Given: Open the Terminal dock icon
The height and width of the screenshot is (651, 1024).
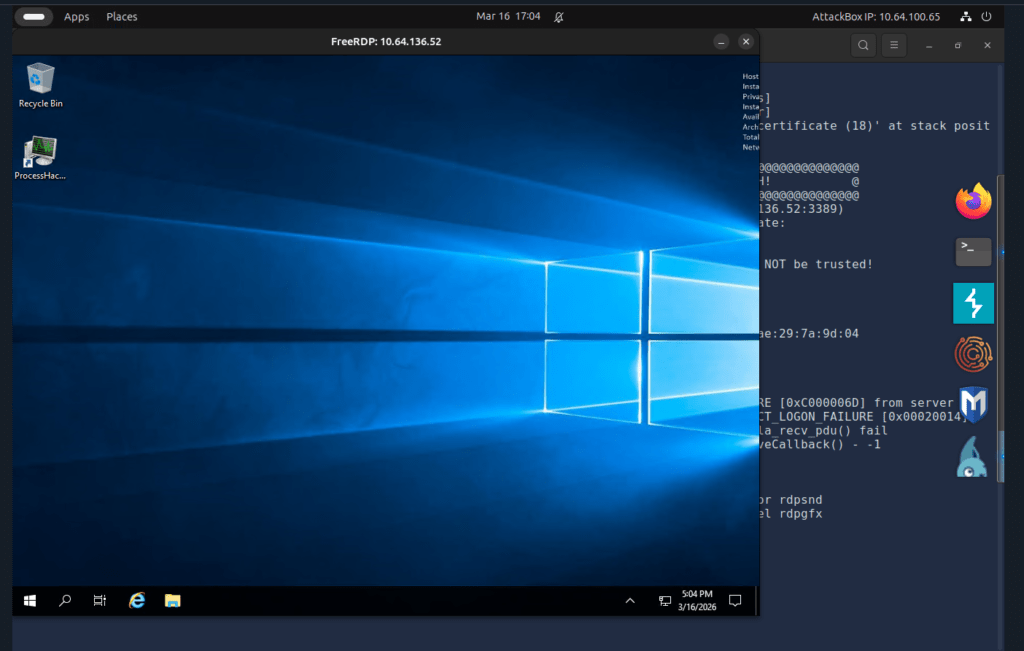Looking at the screenshot, I should point(973,251).
